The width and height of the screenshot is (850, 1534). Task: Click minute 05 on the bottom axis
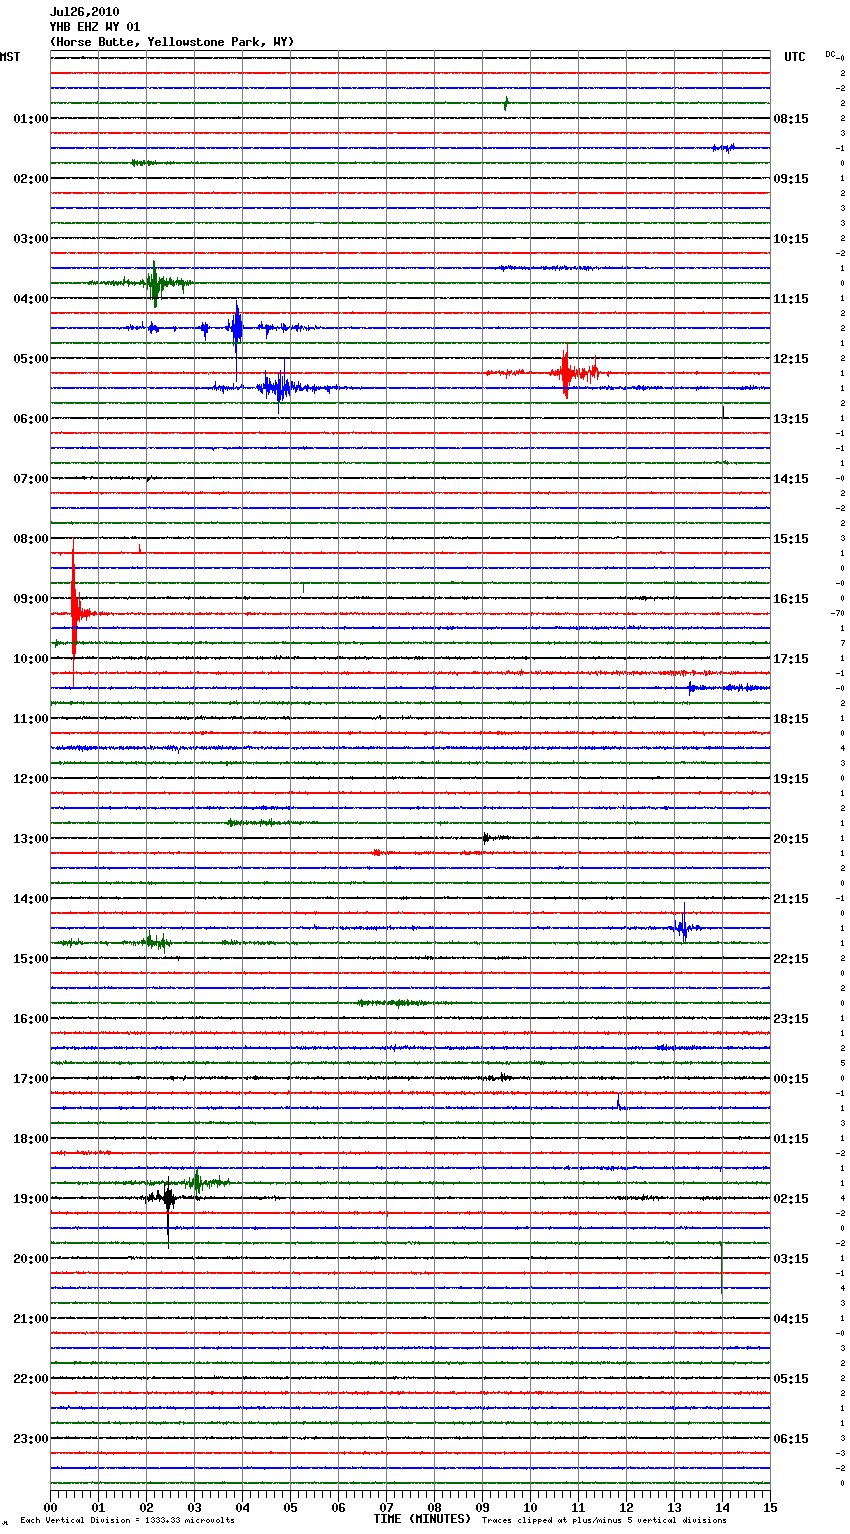pos(290,1507)
